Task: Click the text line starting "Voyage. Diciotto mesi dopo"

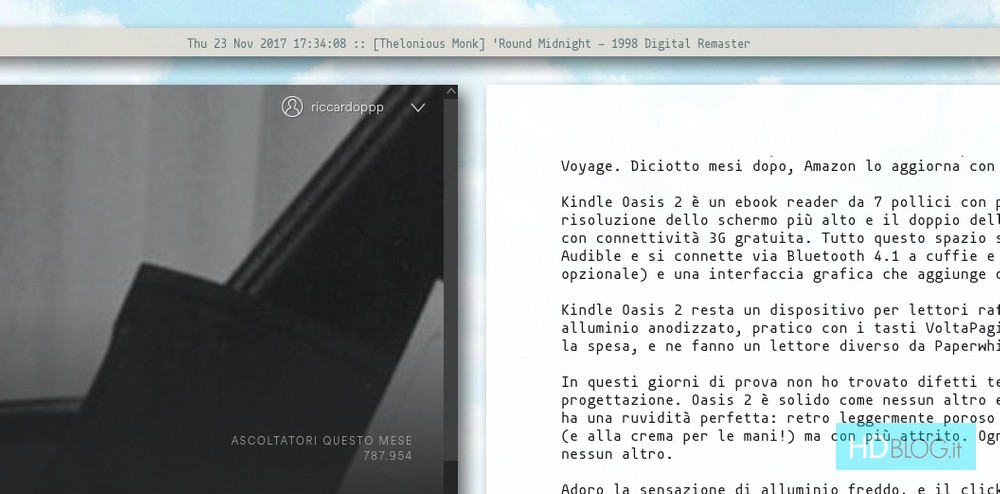Action: [780, 166]
